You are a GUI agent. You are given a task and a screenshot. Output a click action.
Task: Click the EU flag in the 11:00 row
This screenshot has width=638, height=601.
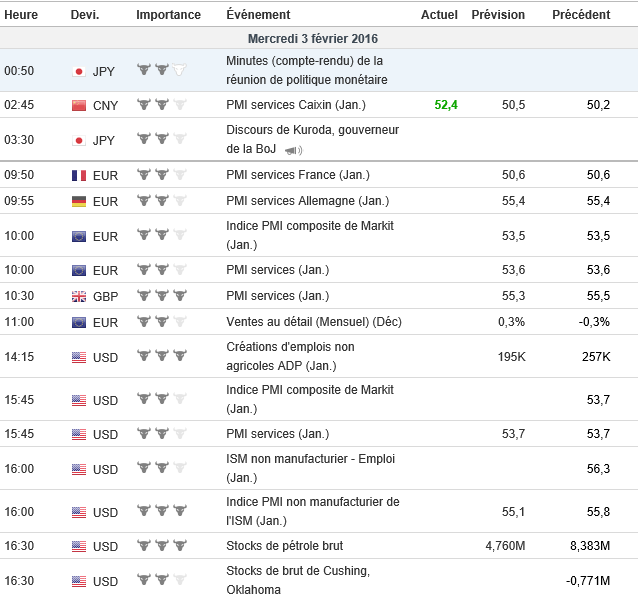(x=79, y=322)
